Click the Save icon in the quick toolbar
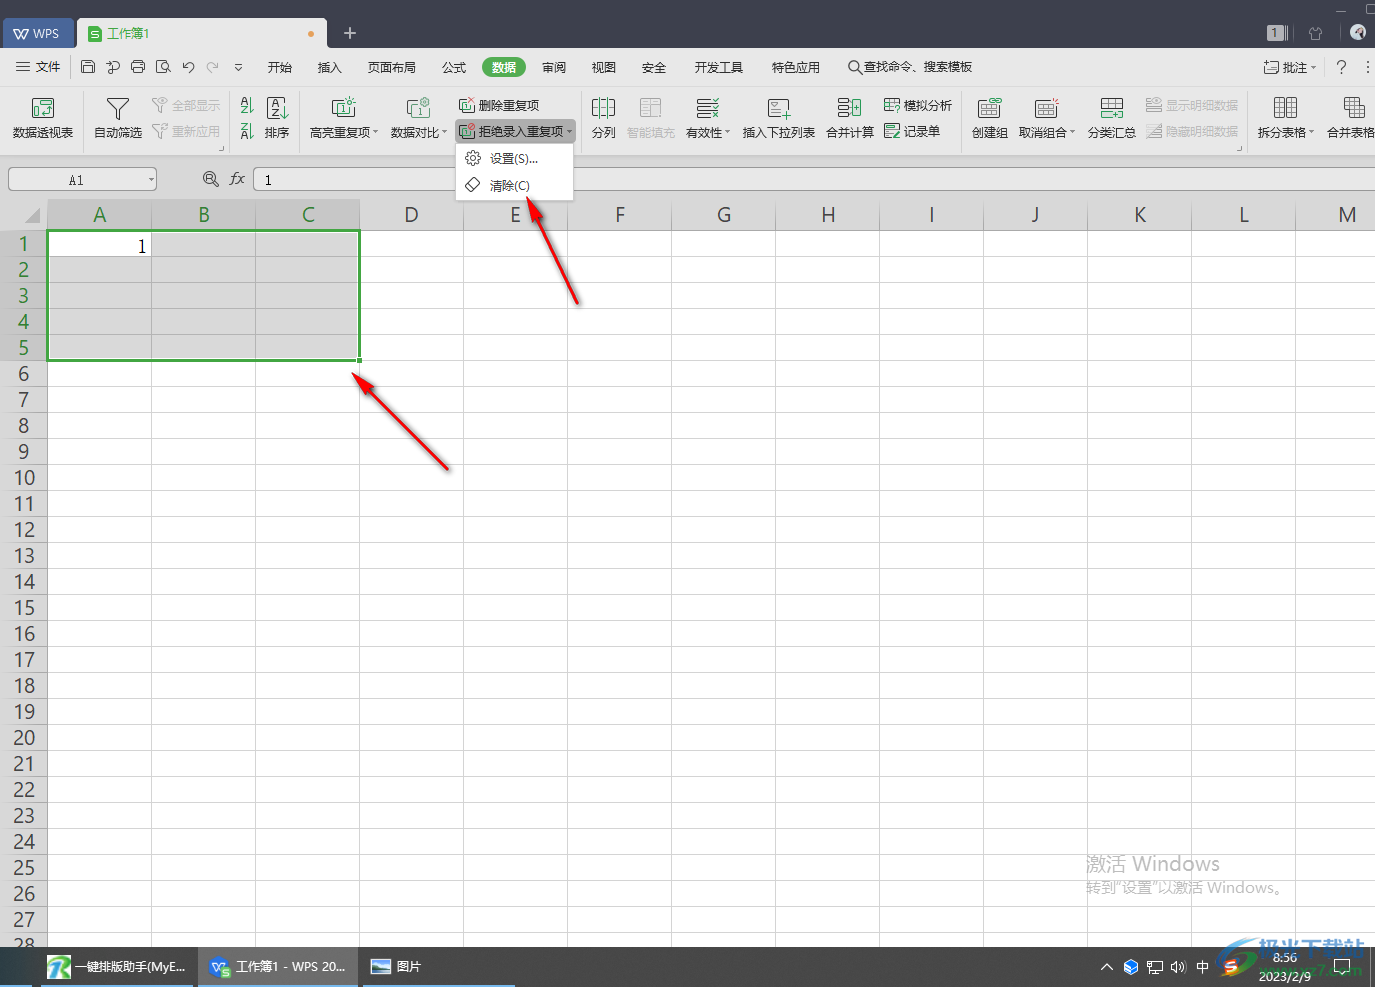 (88, 67)
